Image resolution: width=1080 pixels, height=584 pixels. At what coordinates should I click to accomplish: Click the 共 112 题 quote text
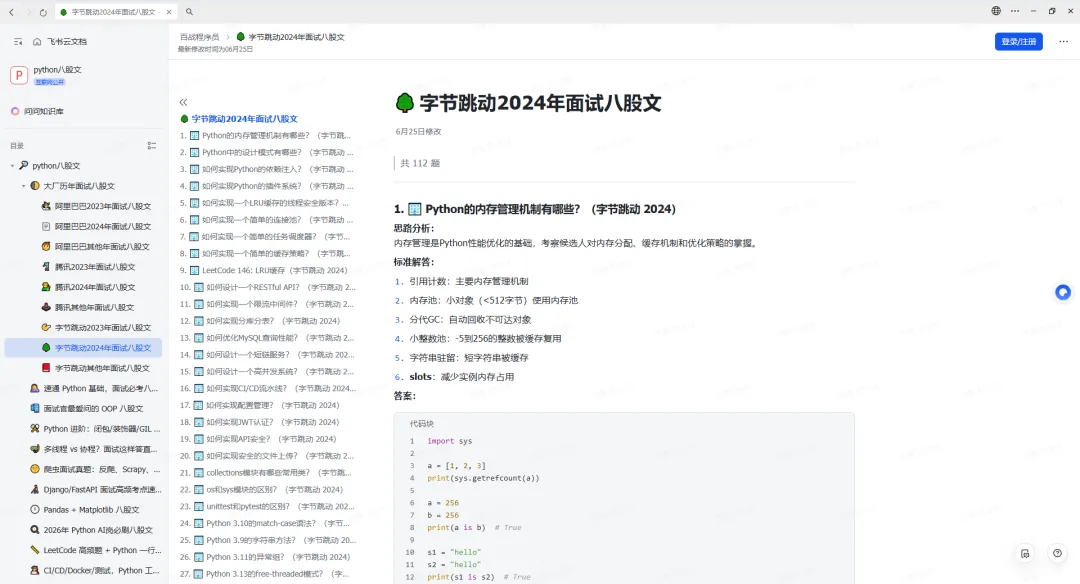[419, 163]
